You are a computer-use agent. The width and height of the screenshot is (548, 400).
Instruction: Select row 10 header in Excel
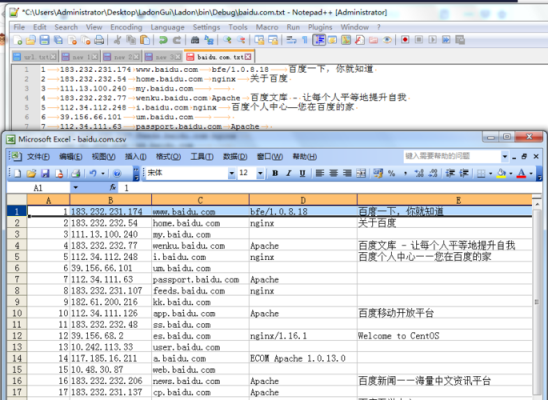tap(17, 313)
